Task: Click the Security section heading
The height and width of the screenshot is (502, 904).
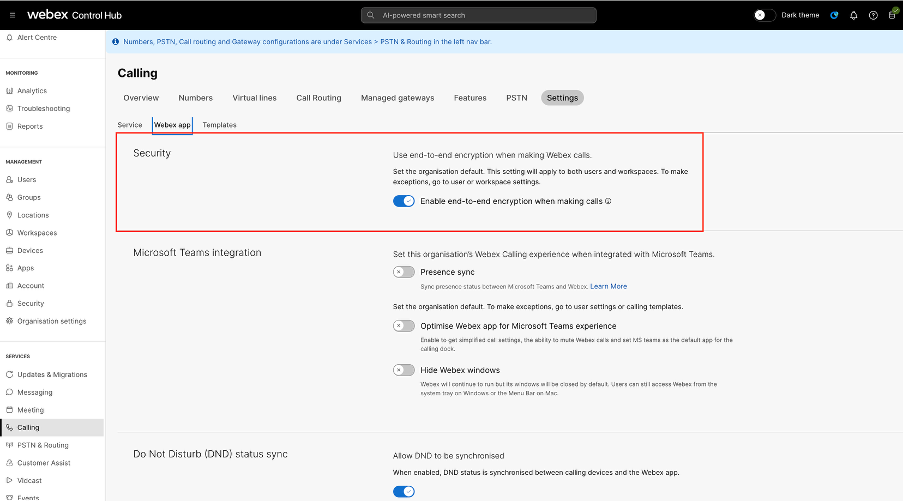Action: [152, 153]
